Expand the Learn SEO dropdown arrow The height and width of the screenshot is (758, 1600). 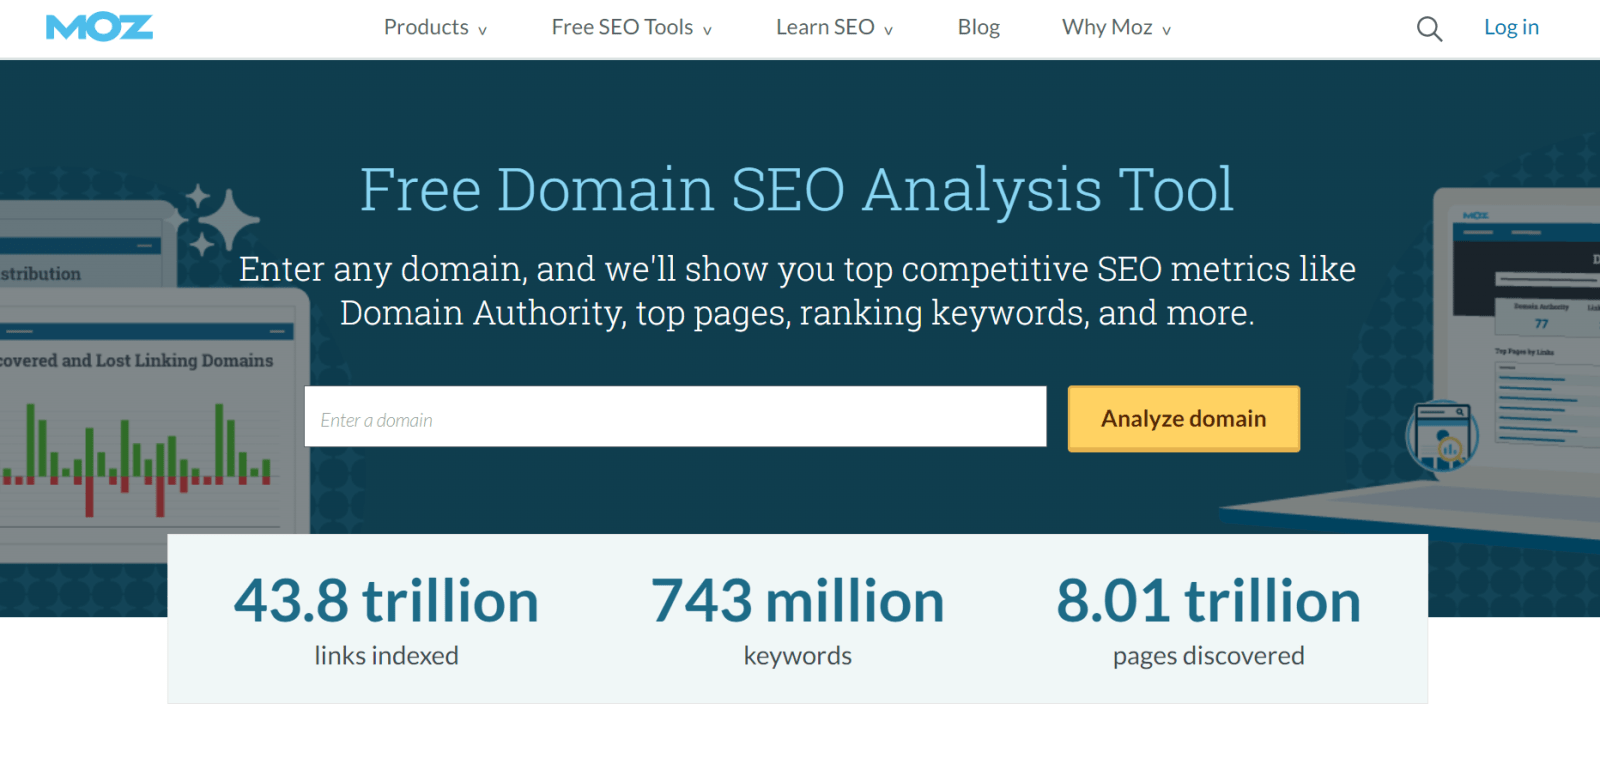[x=888, y=31]
